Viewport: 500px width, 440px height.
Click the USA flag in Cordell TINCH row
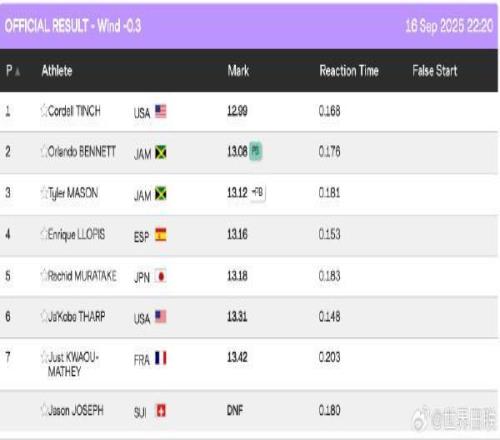point(161,111)
